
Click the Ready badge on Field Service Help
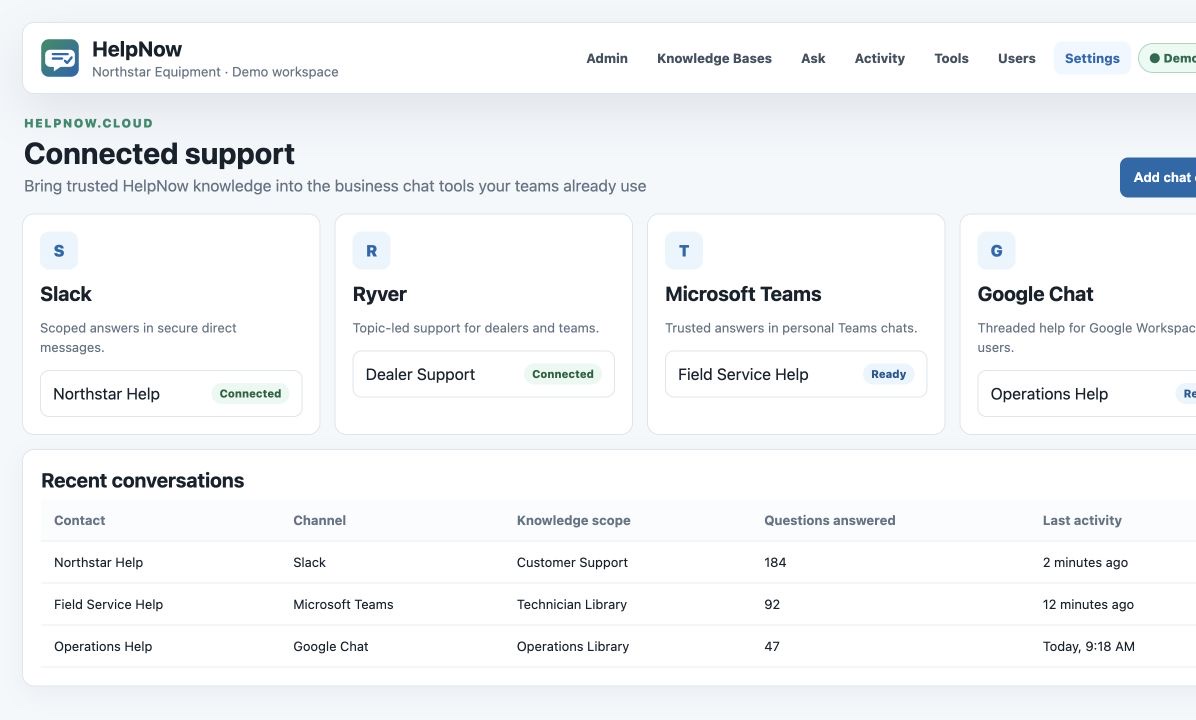tap(889, 374)
